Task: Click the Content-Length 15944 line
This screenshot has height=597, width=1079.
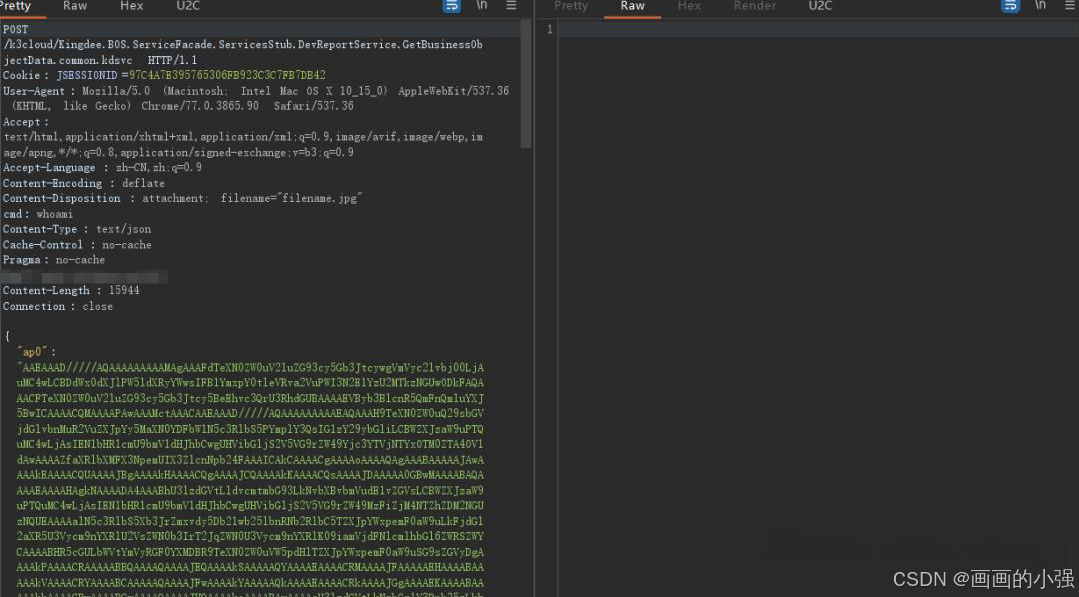Action: click(71, 291)
